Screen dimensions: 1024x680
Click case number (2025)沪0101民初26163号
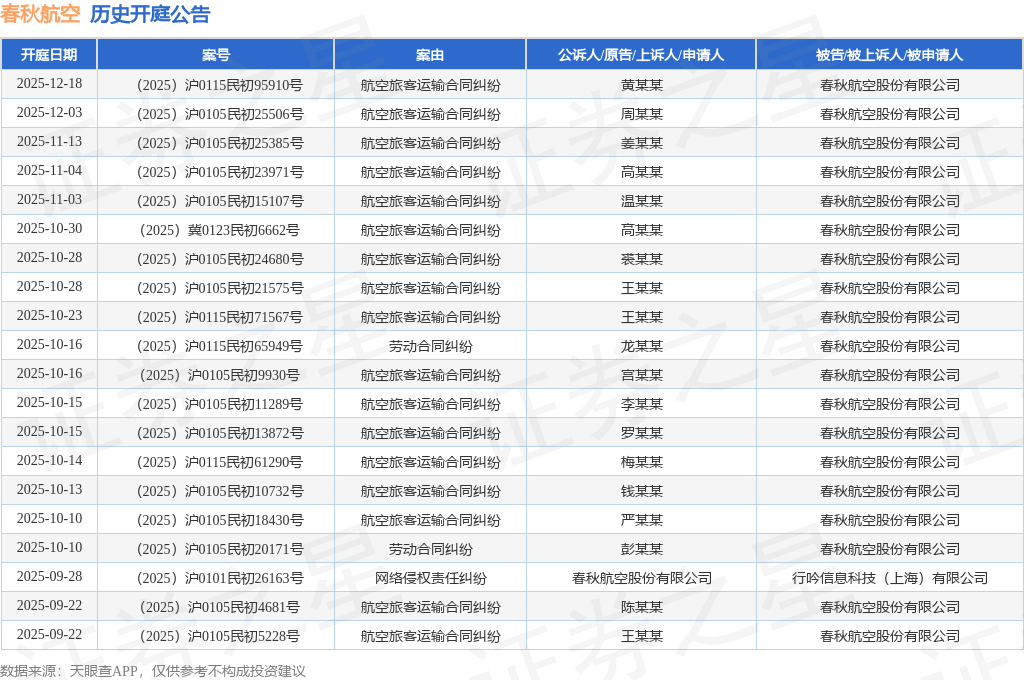pos(219,578)
